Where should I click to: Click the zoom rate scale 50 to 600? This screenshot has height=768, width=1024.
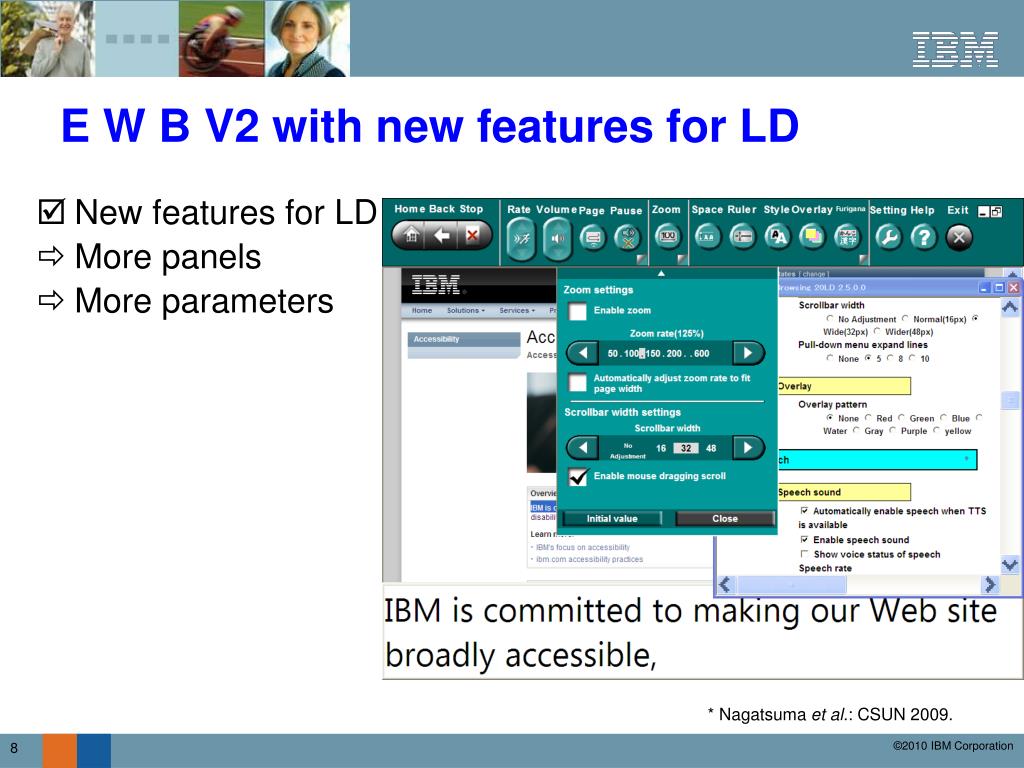[658, 353]
